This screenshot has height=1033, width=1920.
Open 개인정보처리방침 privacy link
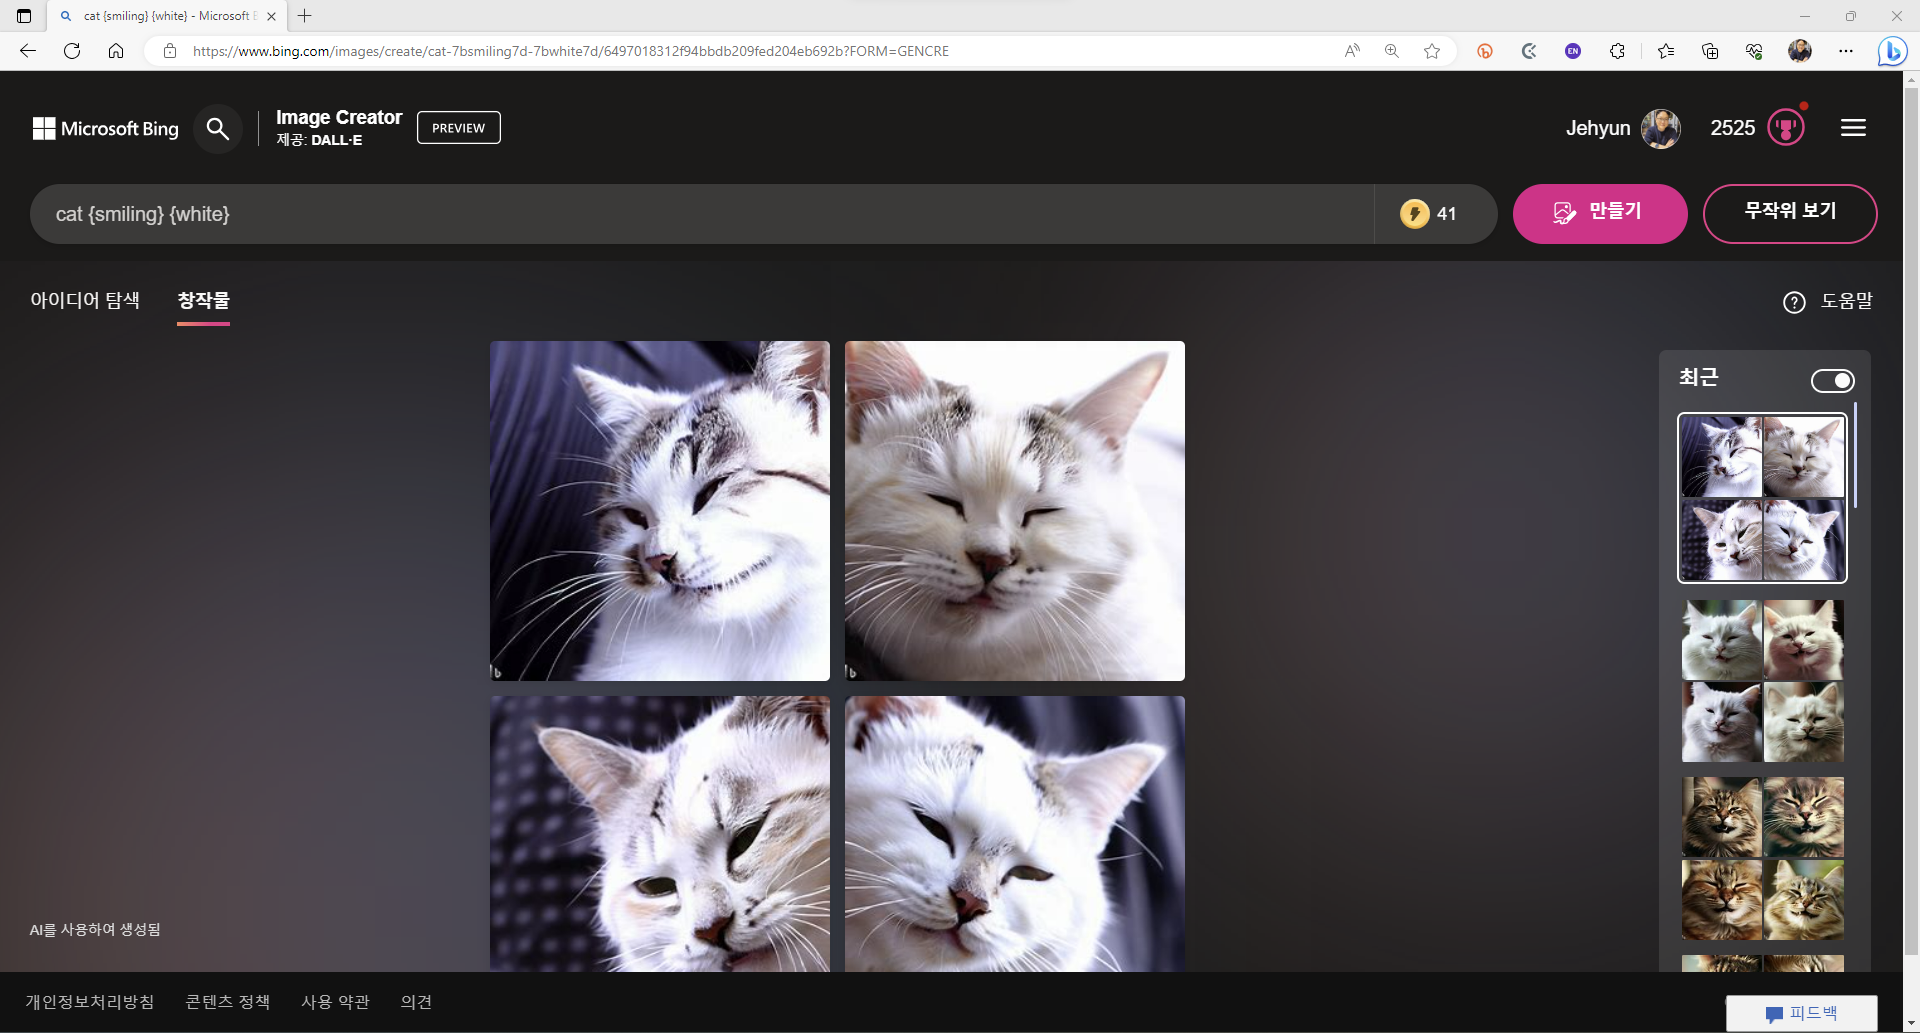click(x=90, y=1002)
